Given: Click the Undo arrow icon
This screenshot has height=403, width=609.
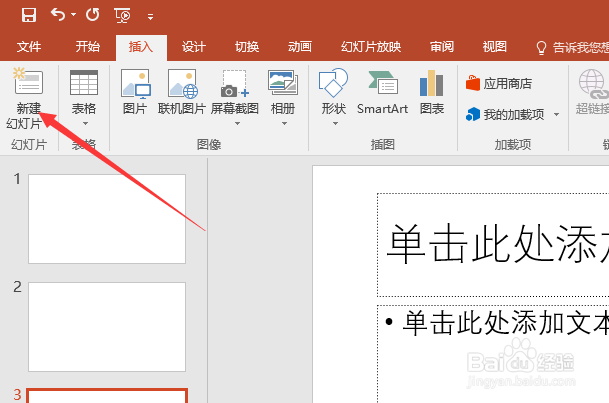Looking at the screenshot, I should (58, 15).
